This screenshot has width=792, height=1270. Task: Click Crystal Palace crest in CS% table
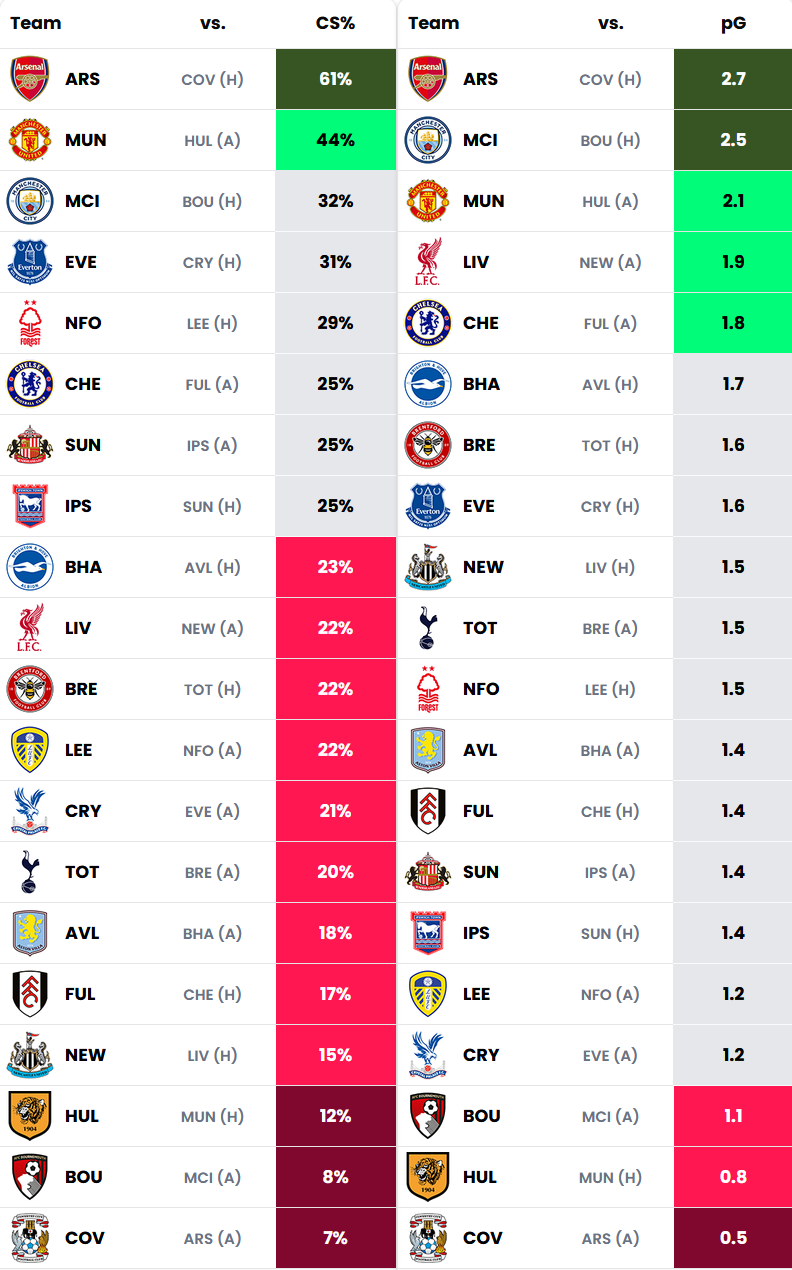tap(30, 811)
